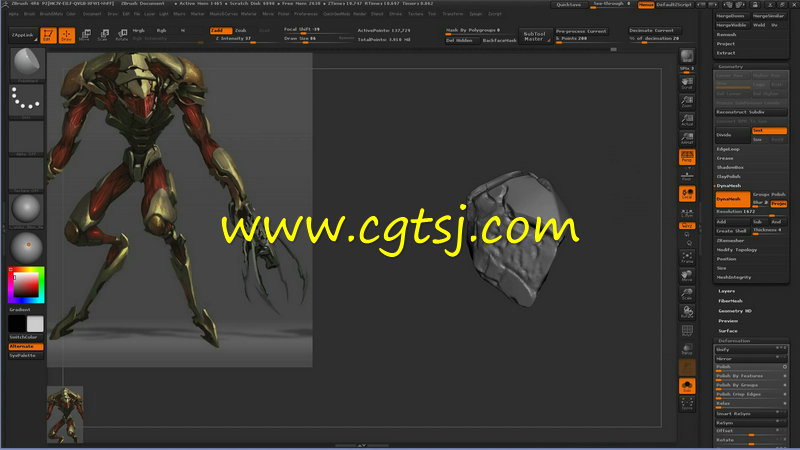Click the Move view icon on right shelf
The image size is (800, 450).
click(x=687, y=276)
